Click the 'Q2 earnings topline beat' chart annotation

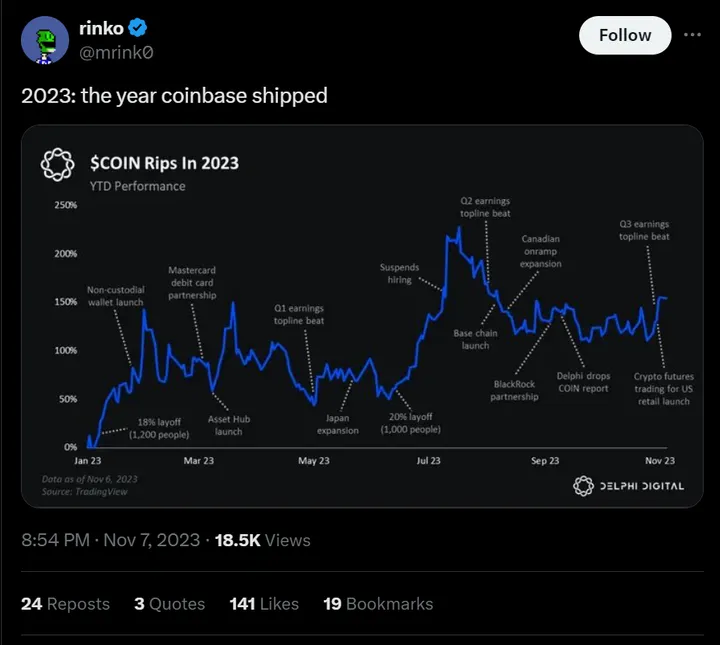point(485,208)
